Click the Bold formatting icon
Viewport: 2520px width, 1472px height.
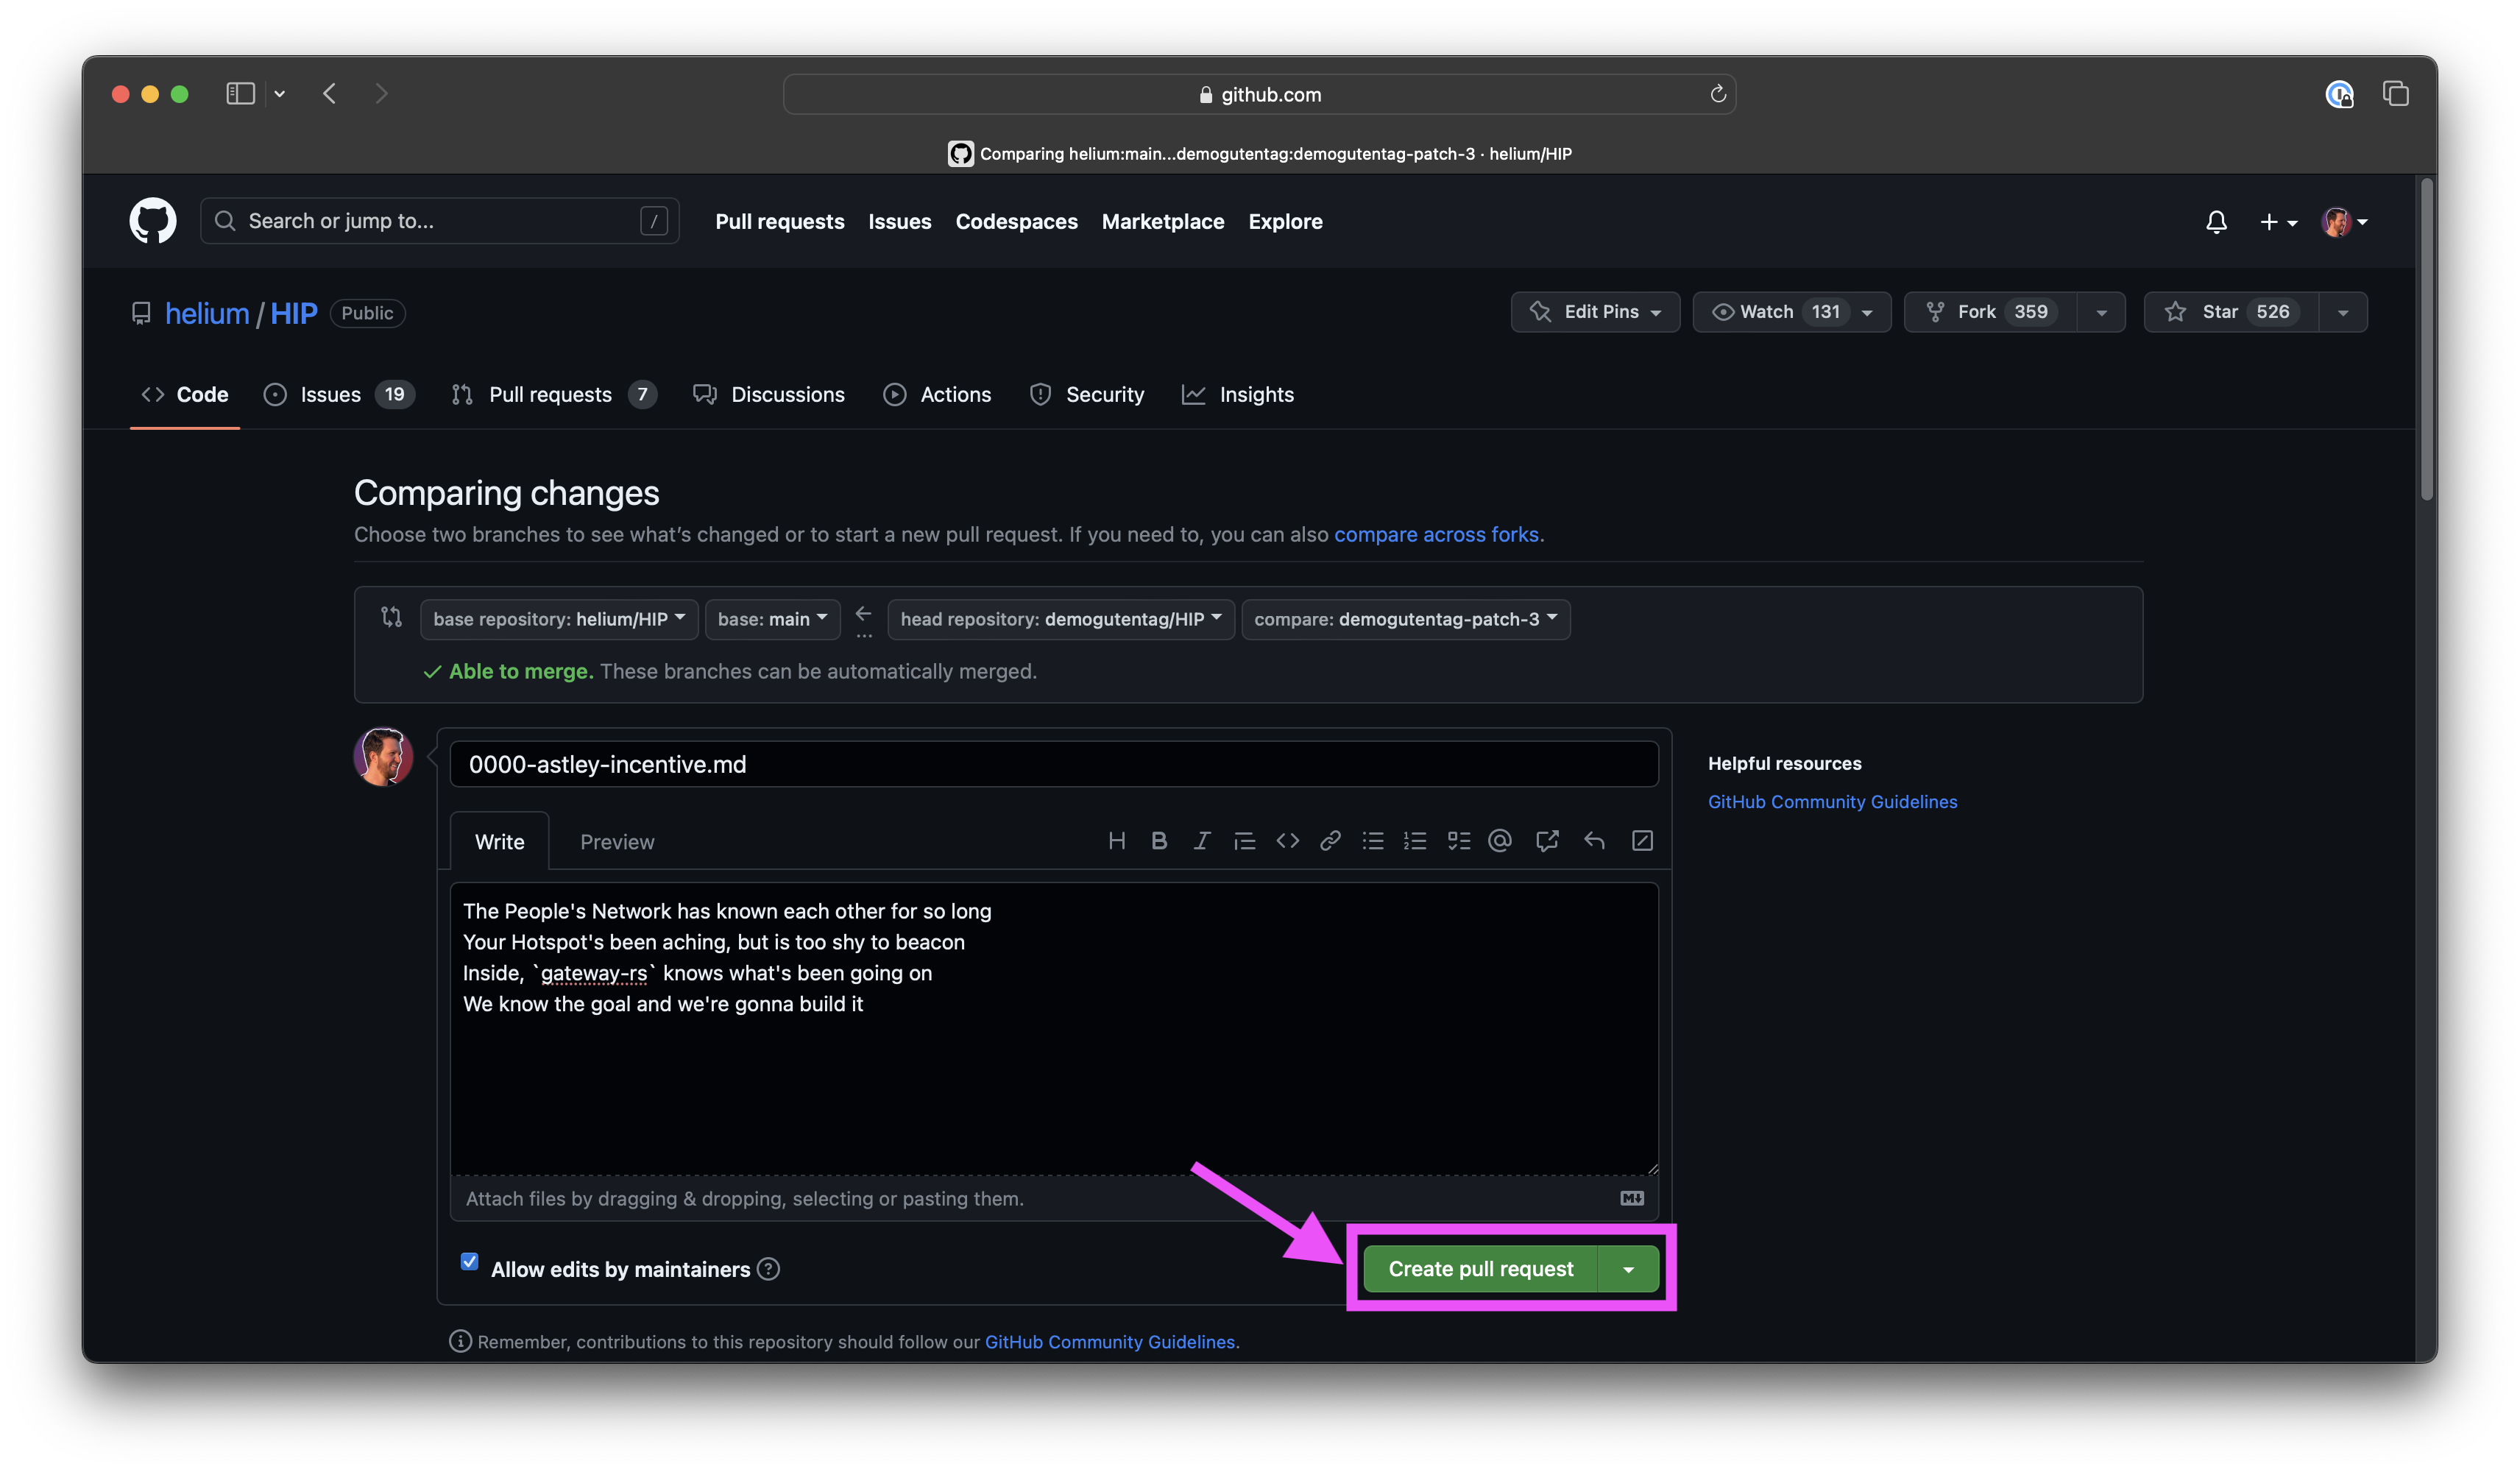coord(1159,841)
